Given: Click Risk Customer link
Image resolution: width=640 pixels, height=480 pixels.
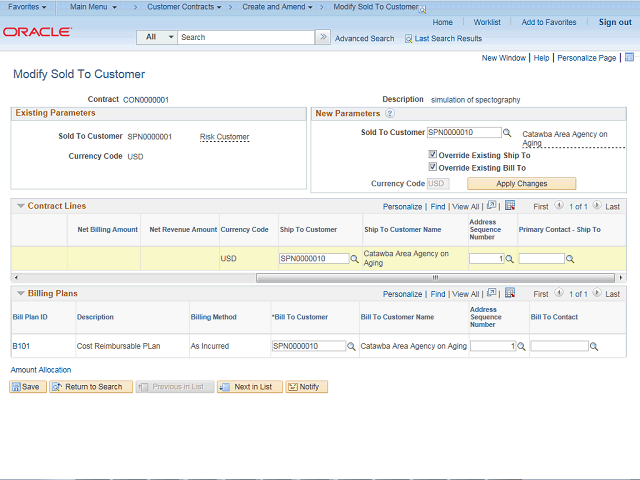Looking at the screenshot, I should click(x=224, y=137).
